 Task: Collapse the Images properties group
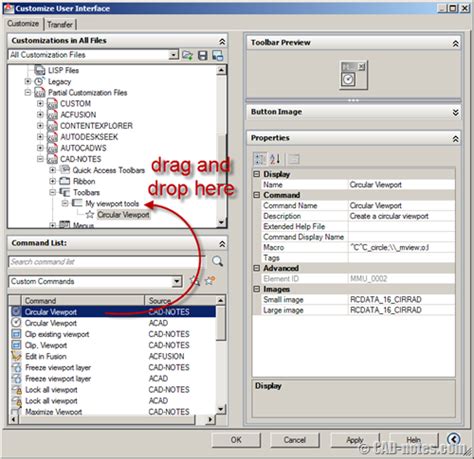[257, 289]
